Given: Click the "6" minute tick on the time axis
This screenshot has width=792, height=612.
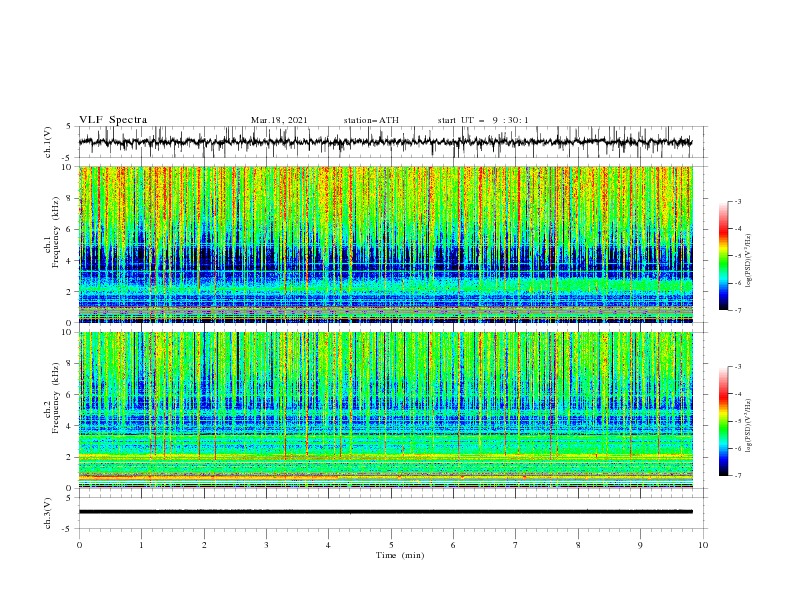Looking at the screenshot, I should [x=453, y=545].
